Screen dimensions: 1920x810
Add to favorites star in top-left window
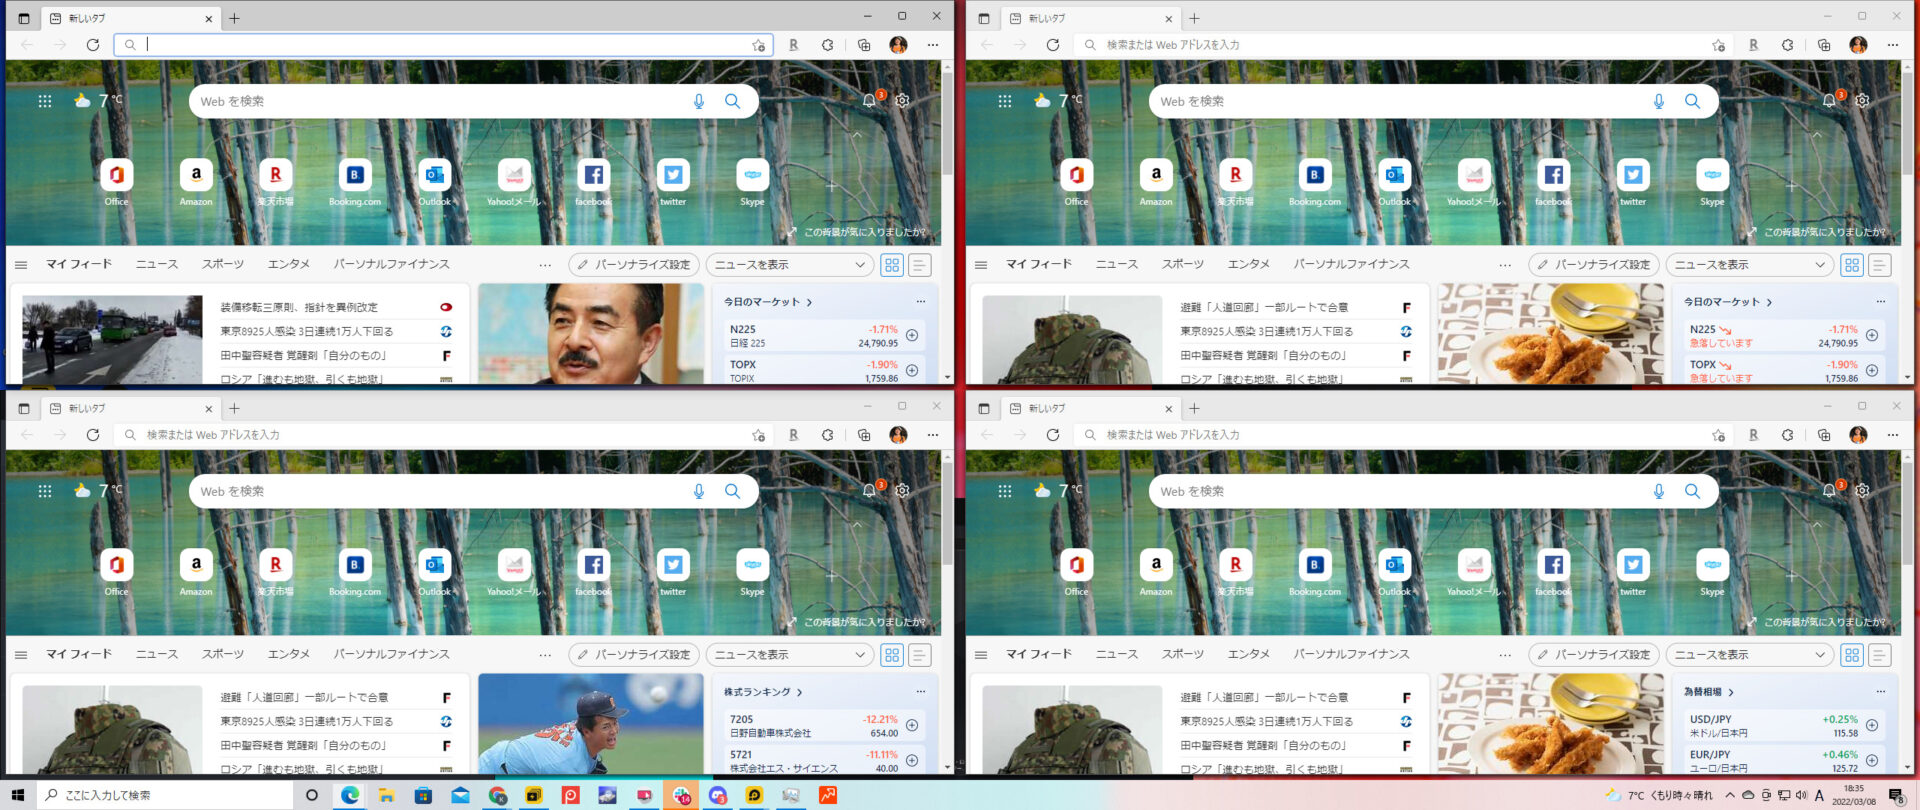758,45
